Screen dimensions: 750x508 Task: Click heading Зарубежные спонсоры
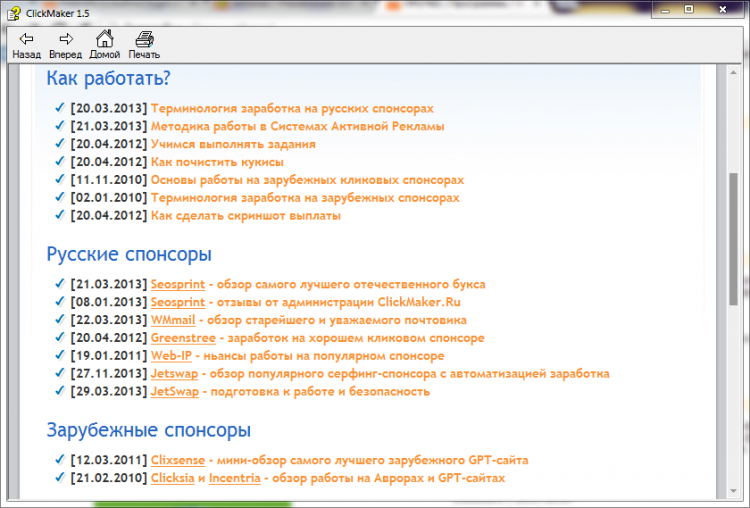[x=149, y=430]
